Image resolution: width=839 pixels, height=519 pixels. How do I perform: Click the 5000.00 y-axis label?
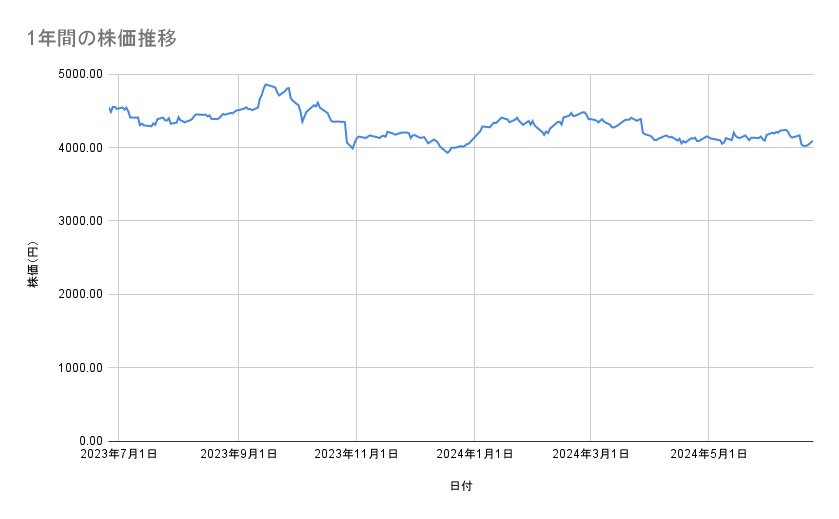pyautogui.click(x=82, y=74)
